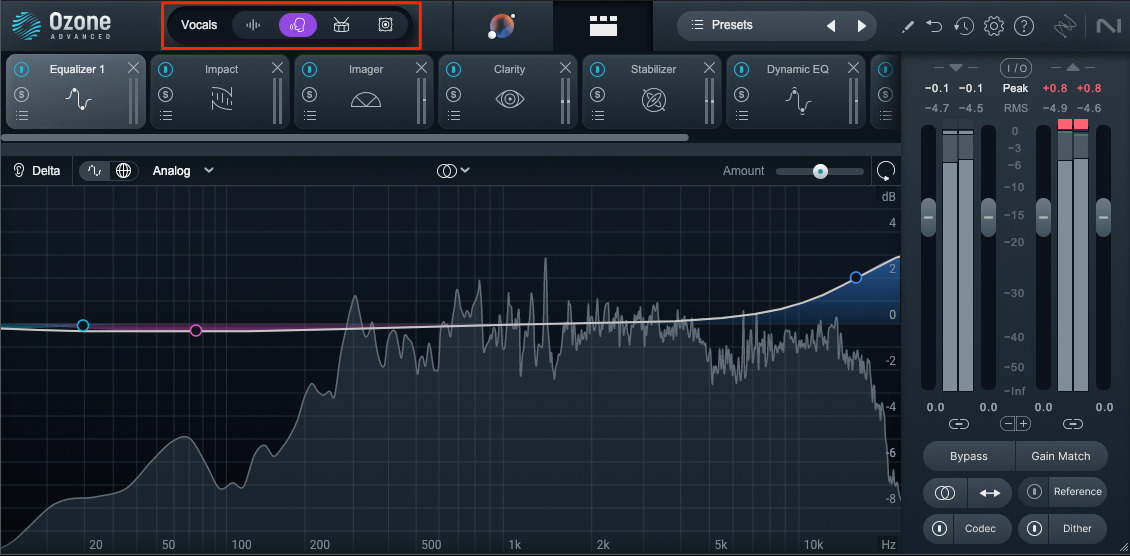Click the Bypass button
Viewport: 1130px width, 556px height.
coord(969,456)
